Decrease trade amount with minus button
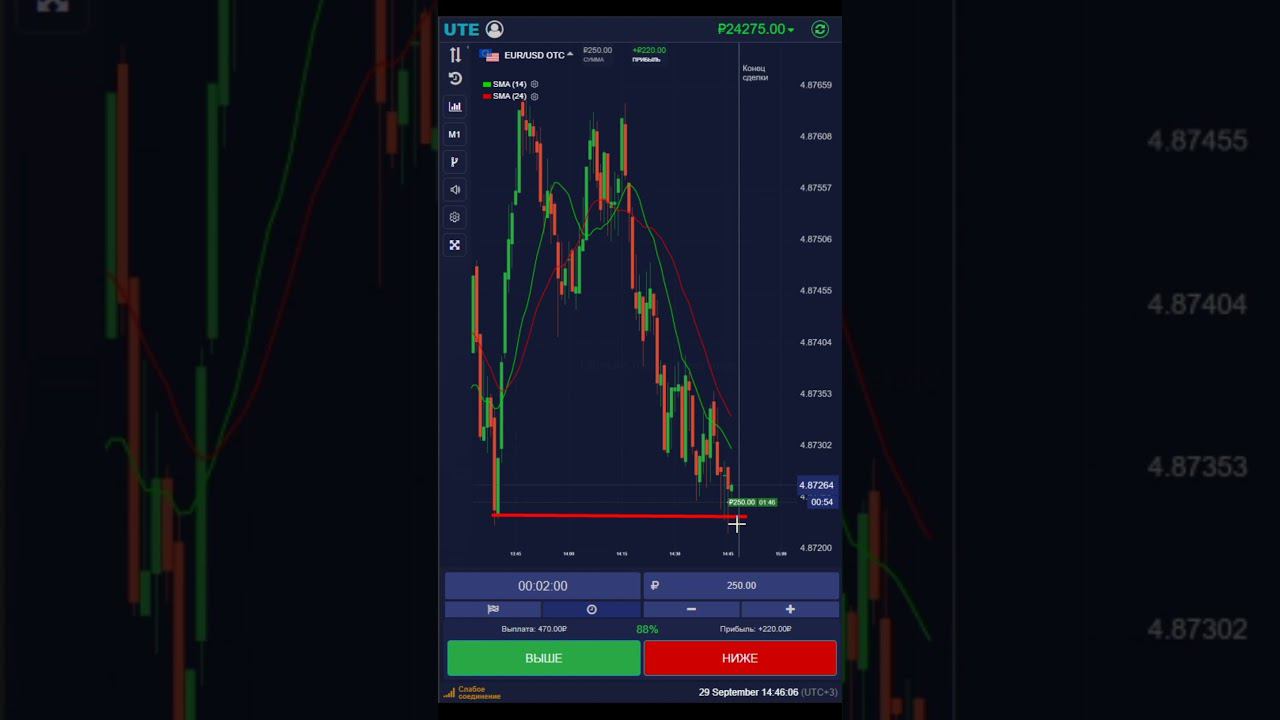Image resolution: width=1280 pixels, height=720 pixels. [x=691, y=609]
